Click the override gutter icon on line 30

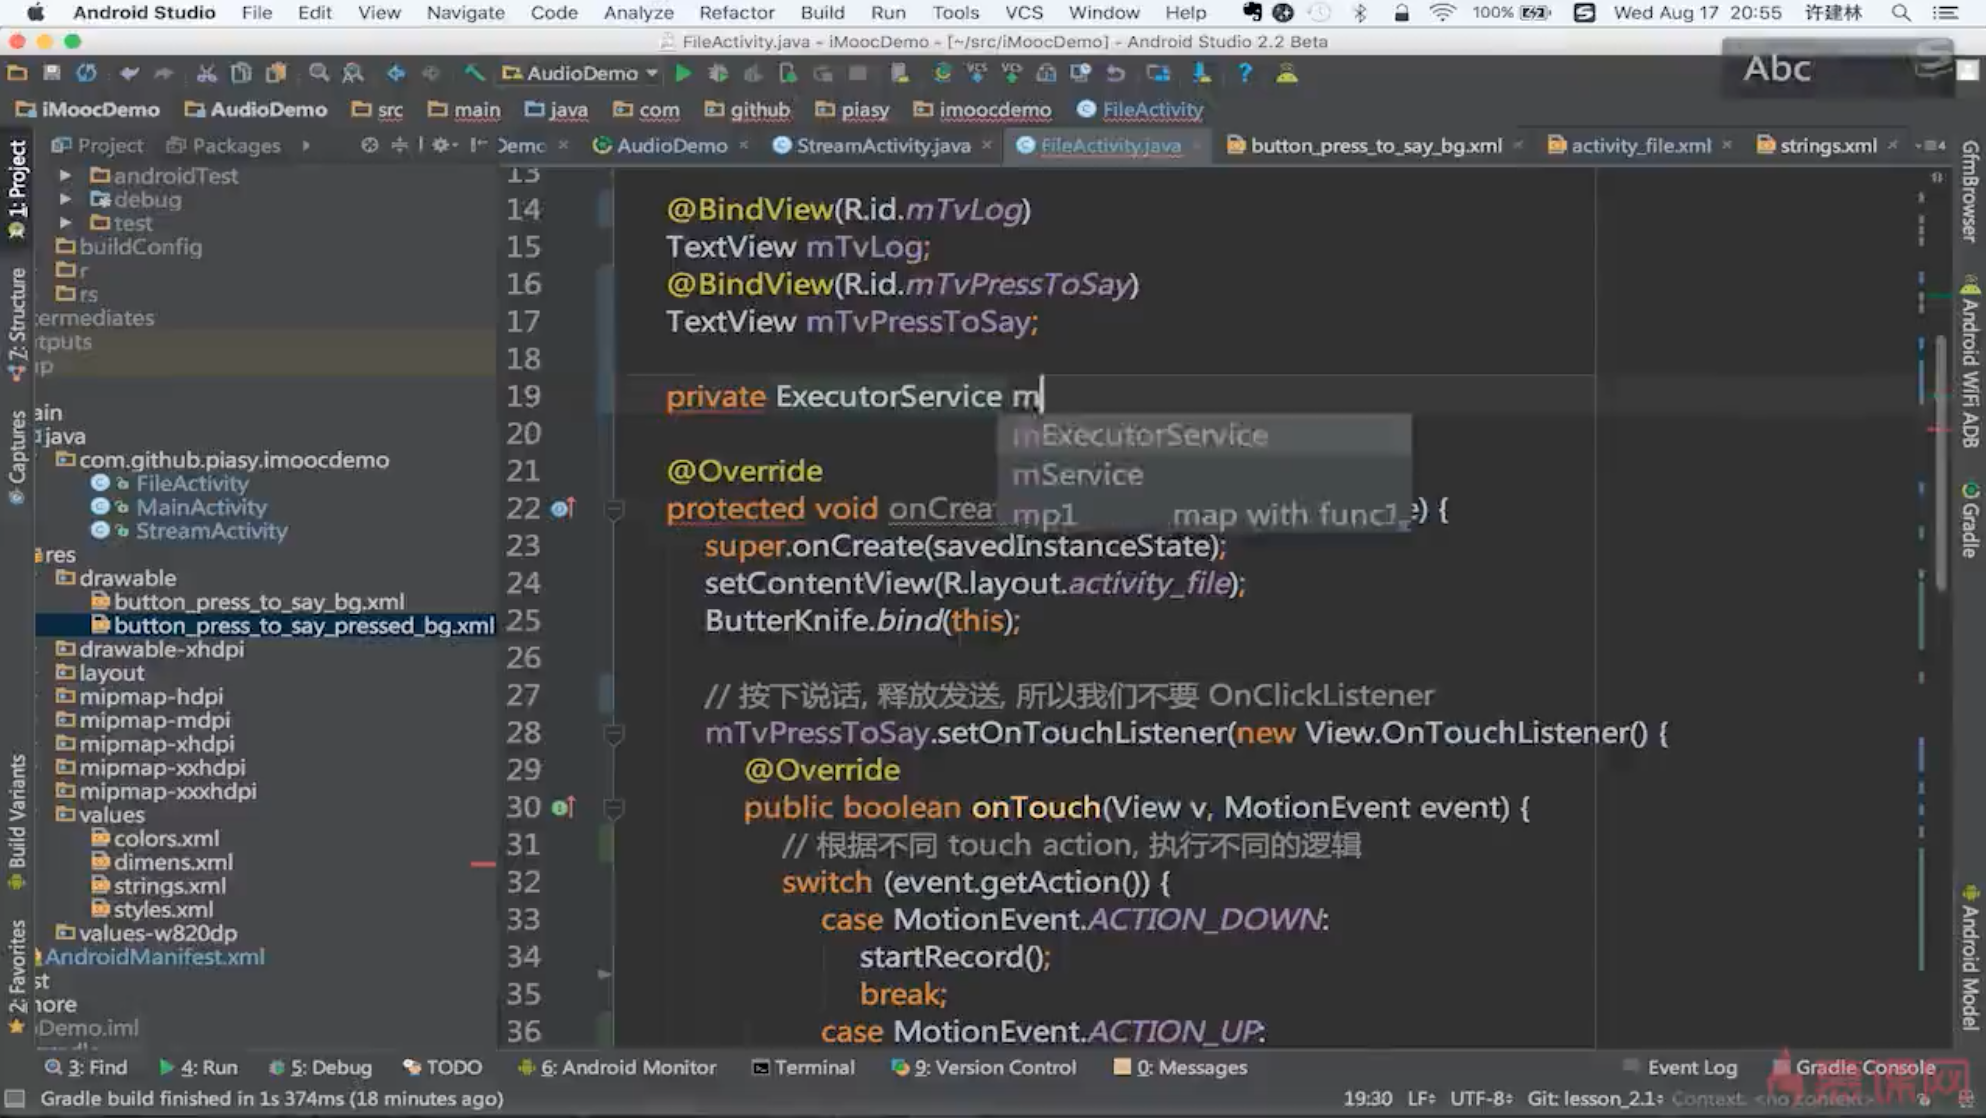pyautogui.click(x=563, y=807)
